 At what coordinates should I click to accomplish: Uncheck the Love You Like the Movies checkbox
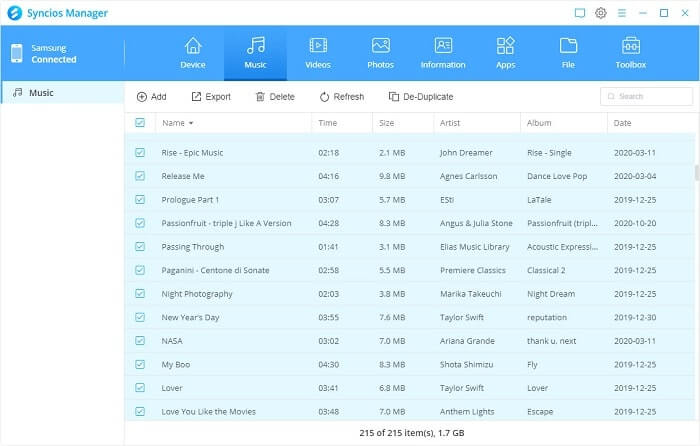(x=140, y=411)
